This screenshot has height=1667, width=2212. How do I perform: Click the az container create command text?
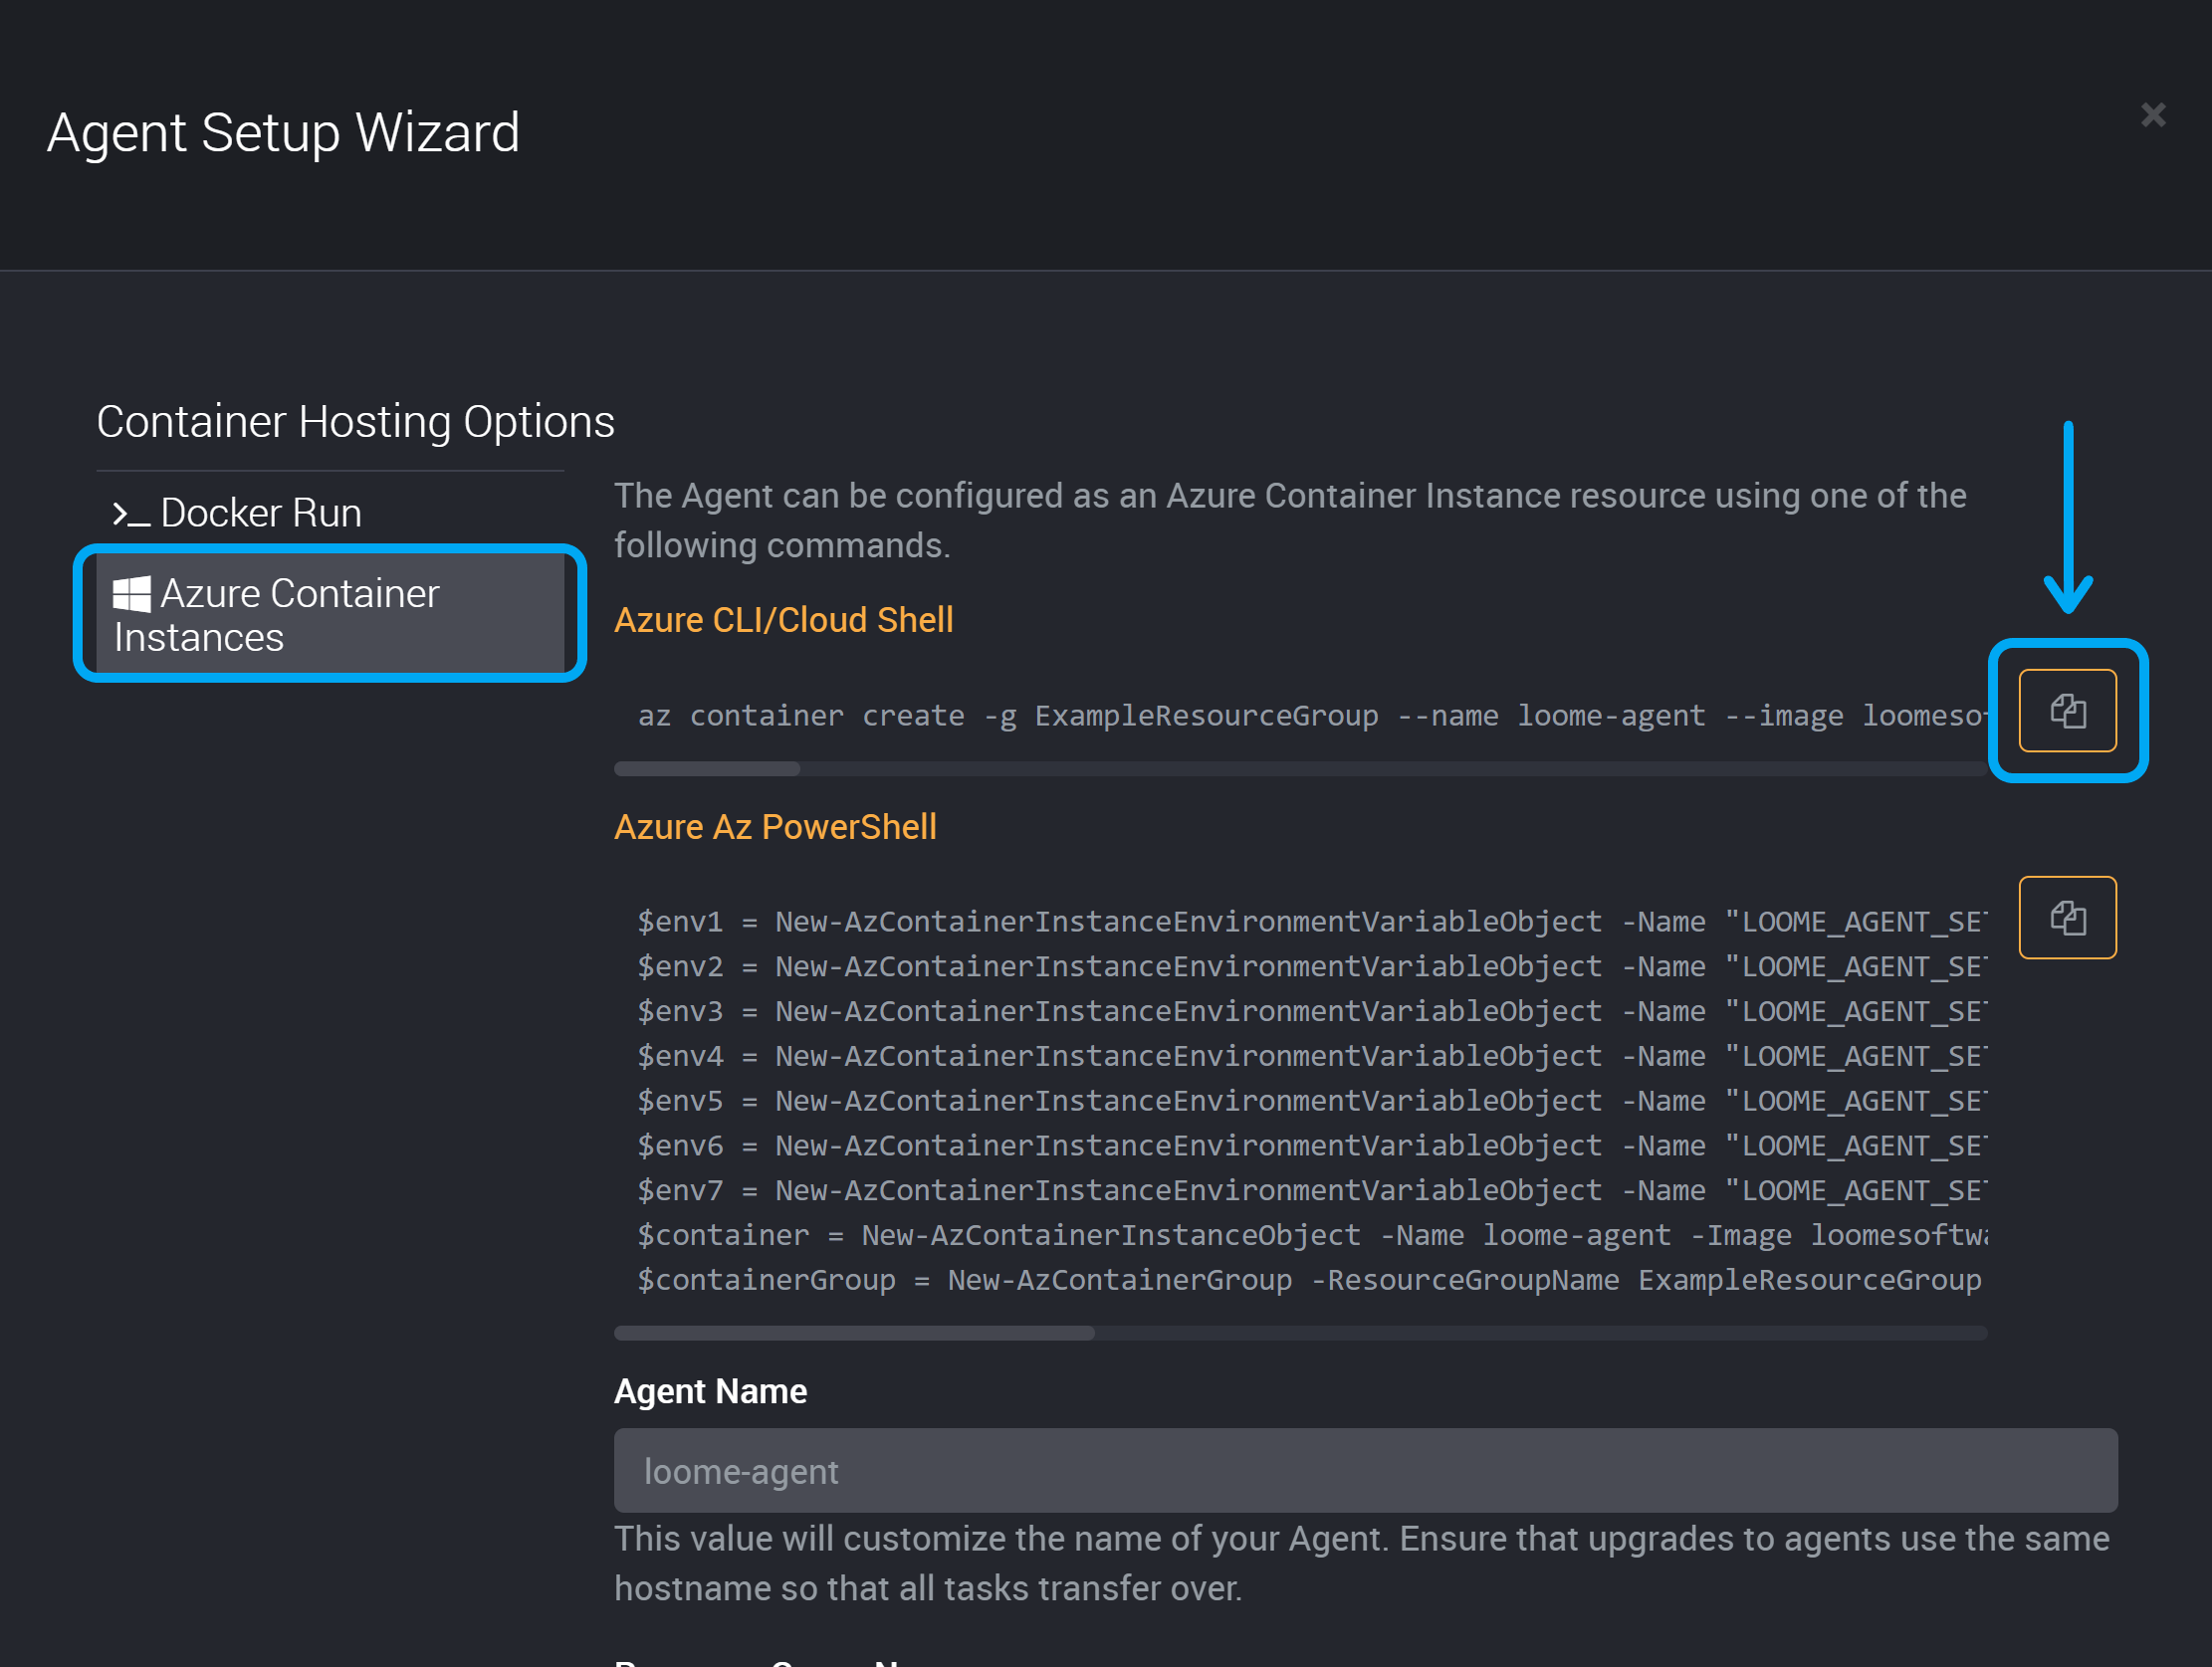coord(1312,716)
